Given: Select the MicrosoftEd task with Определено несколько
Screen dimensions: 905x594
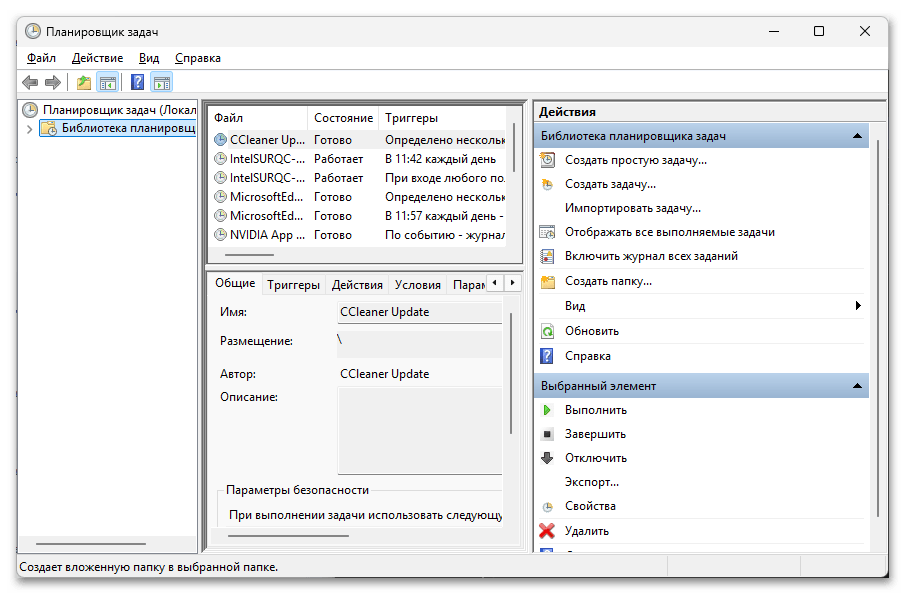Looking at the screenshot, I should (x=358, y=197).
